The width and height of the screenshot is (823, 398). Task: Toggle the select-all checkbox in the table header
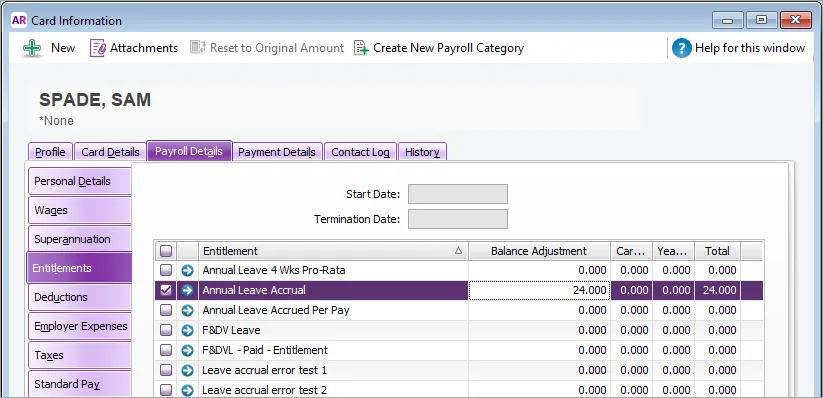[x=166, y=251]
